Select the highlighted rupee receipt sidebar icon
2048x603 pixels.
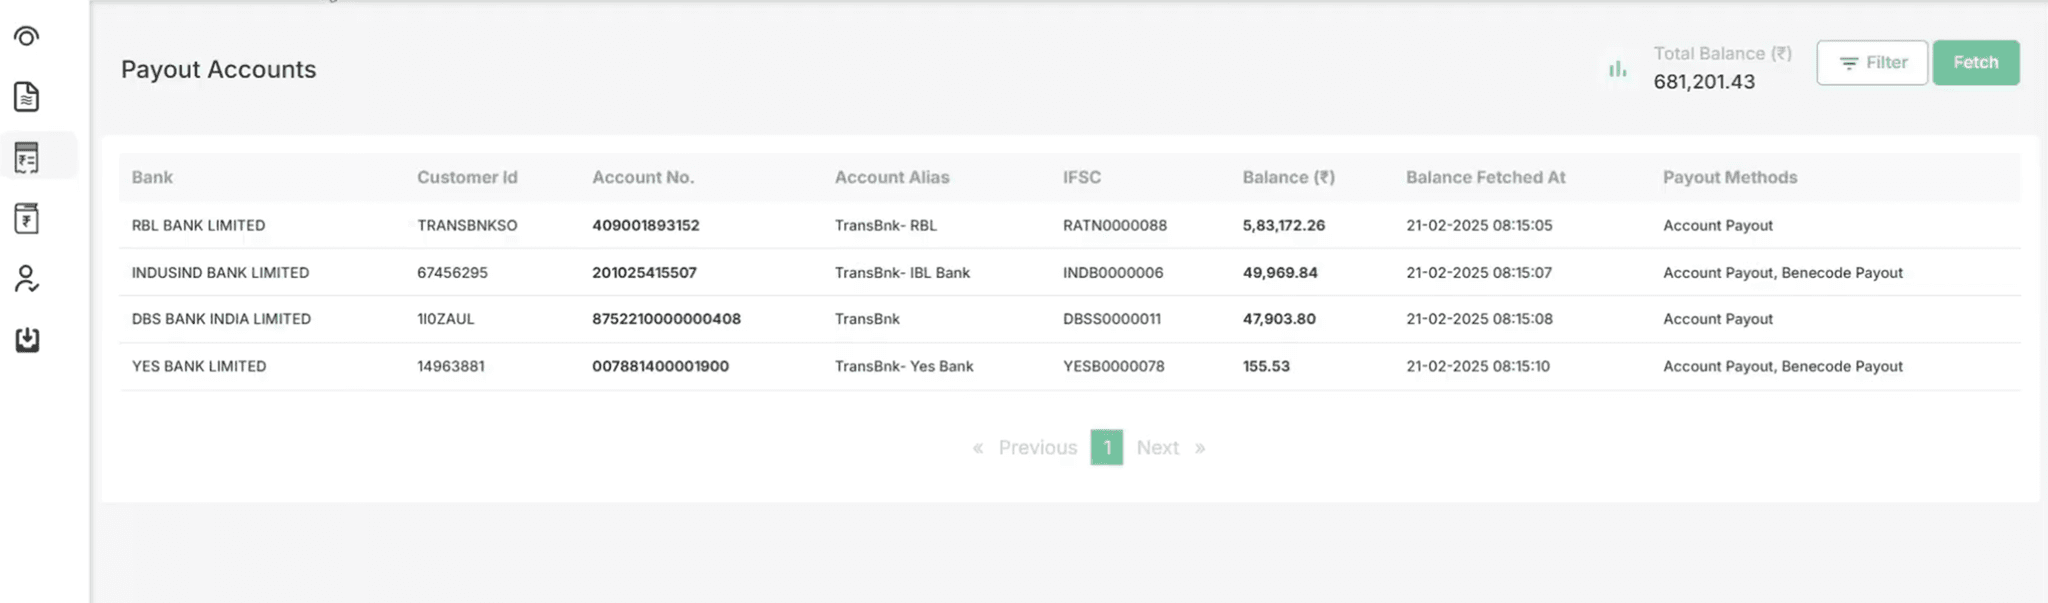point(27,157)
